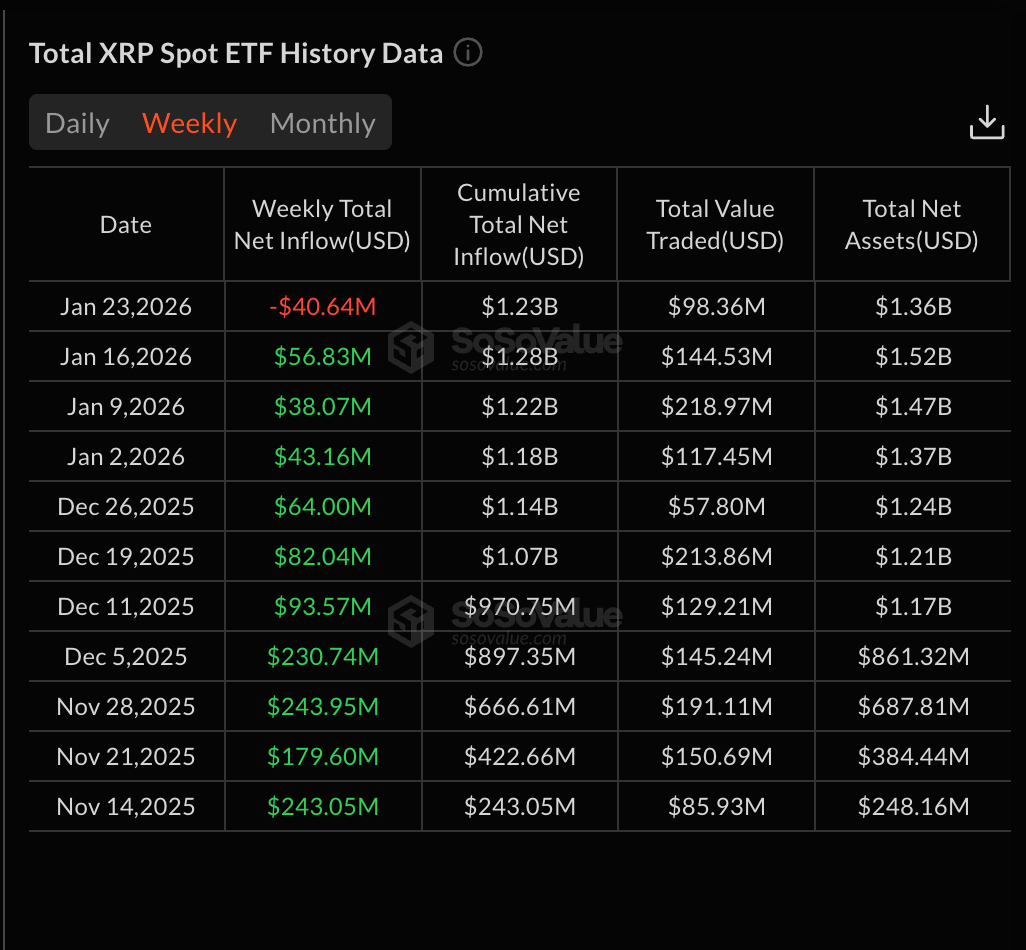Click the Dec 26,2025 row date
Screen dimensions: 1026x950
point(125,506)
